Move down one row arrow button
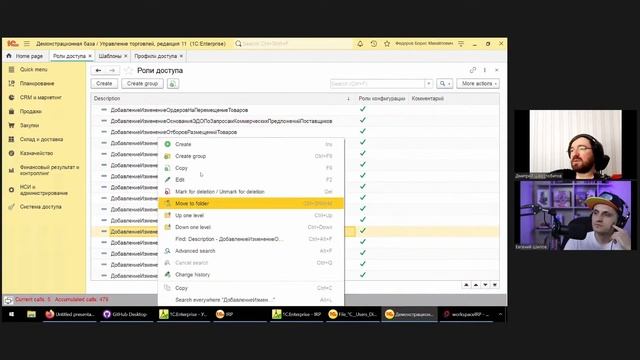640x360 pixels. [485, 285]
